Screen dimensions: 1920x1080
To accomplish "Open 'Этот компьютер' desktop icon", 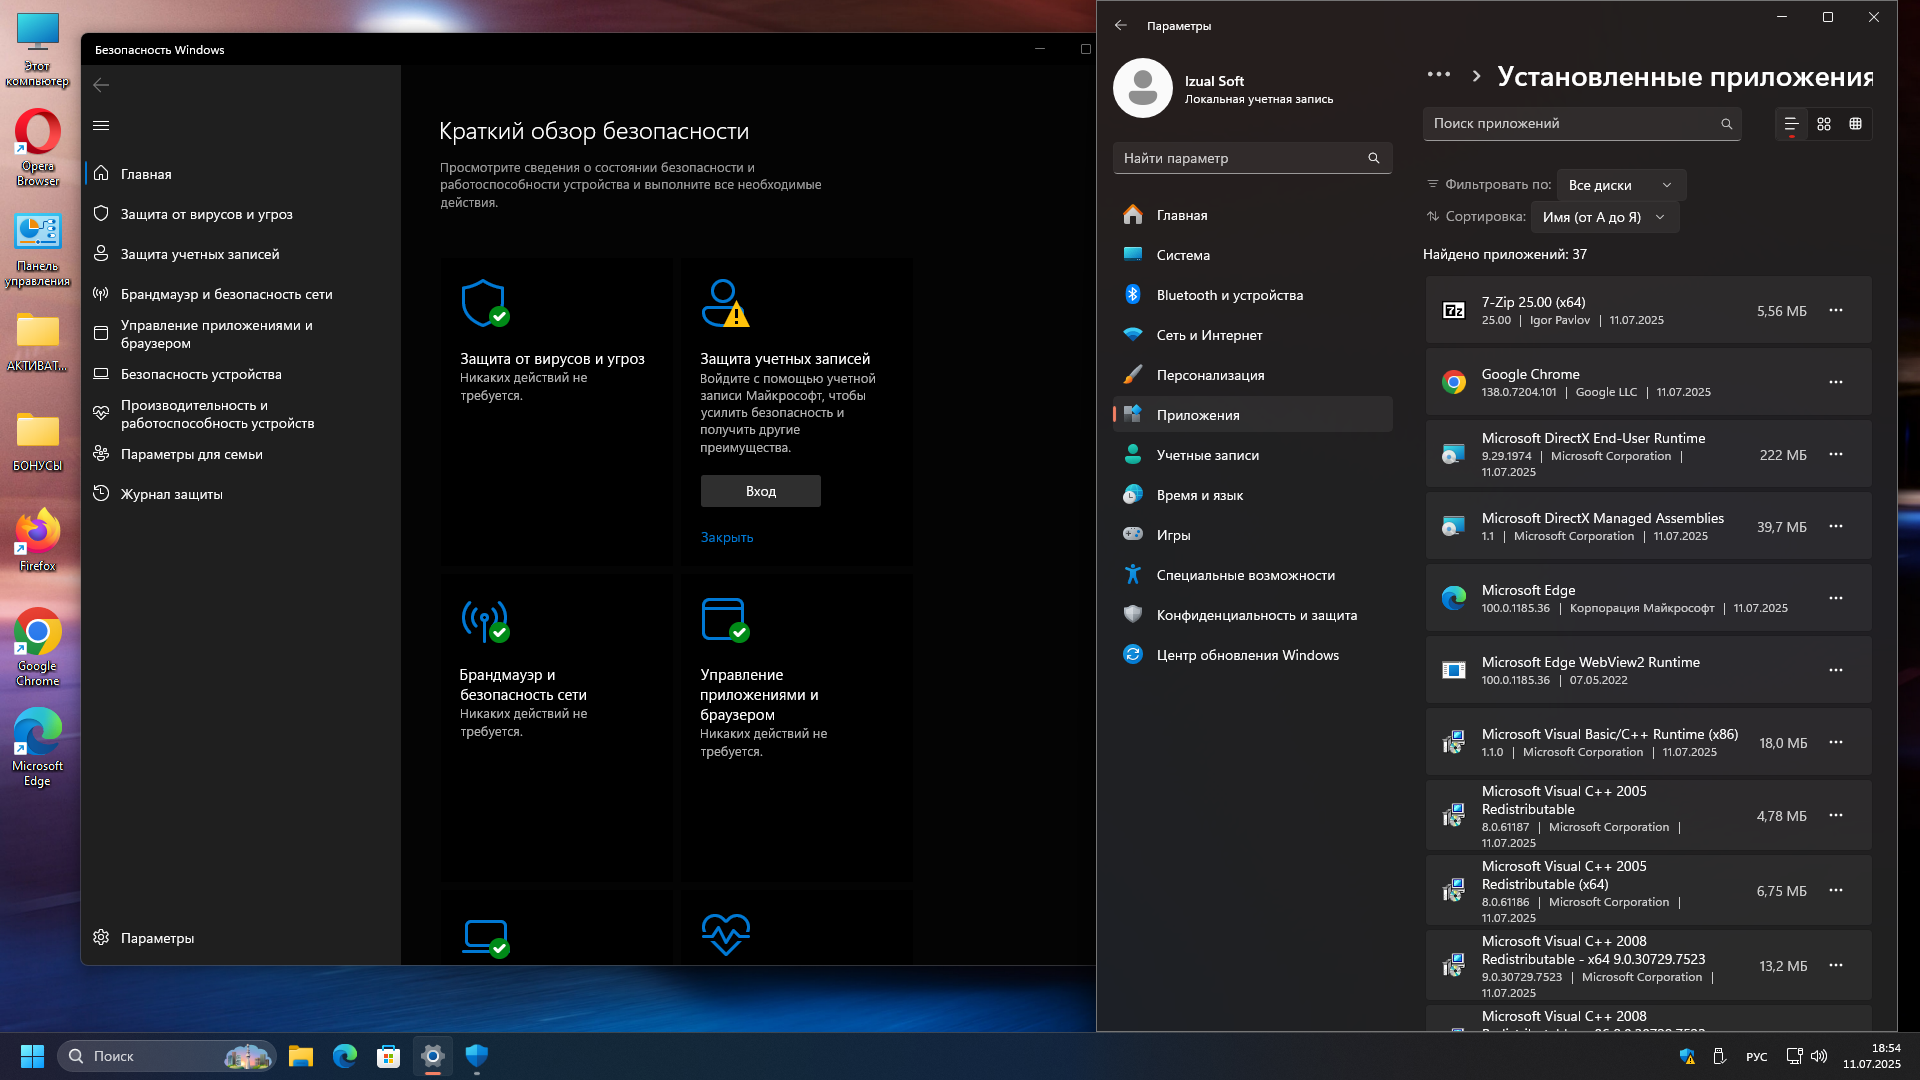I will (38, 50).
